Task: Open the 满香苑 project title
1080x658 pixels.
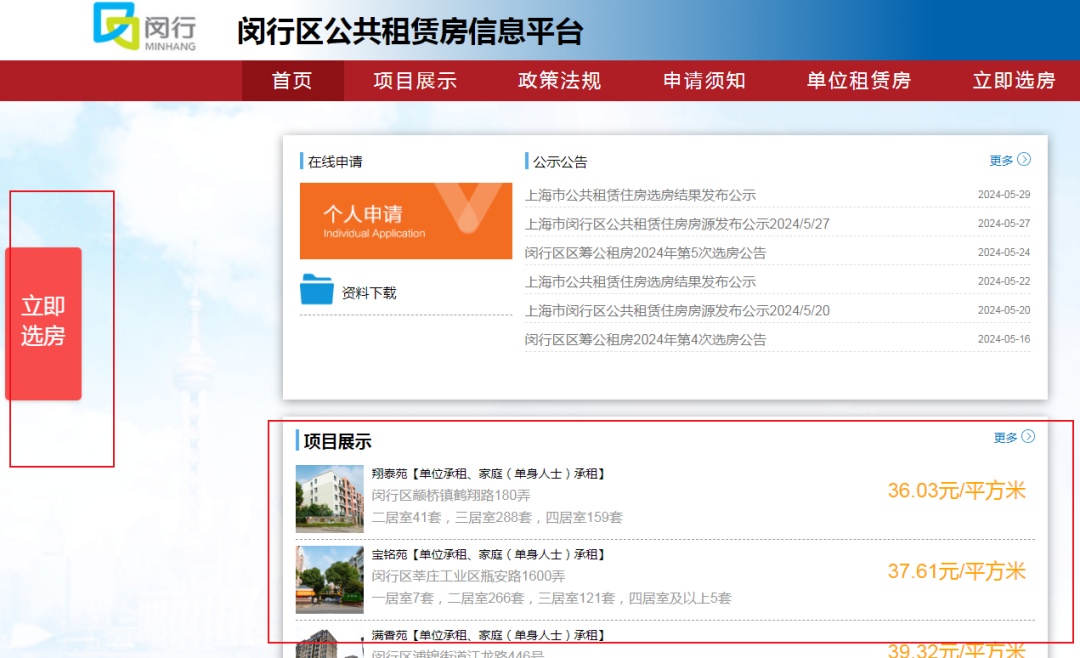Action: tap(488, 635)
